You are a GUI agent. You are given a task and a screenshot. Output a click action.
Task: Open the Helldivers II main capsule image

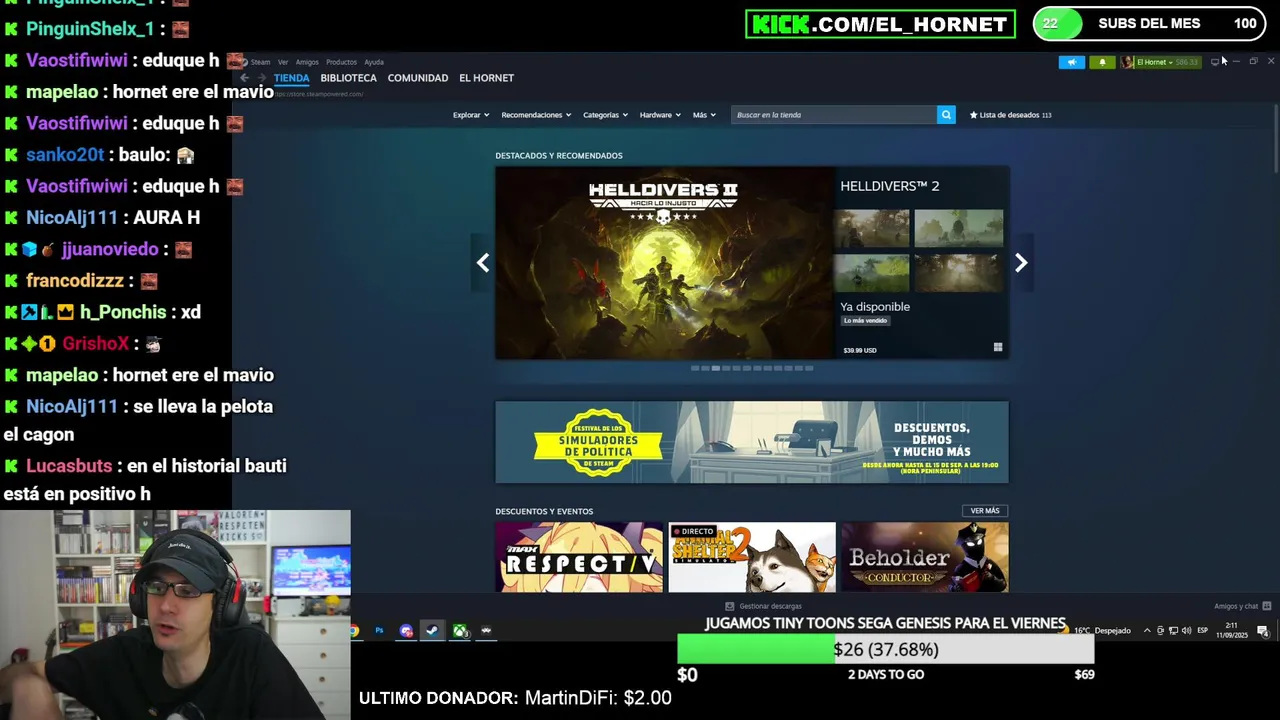click(664, 263)
